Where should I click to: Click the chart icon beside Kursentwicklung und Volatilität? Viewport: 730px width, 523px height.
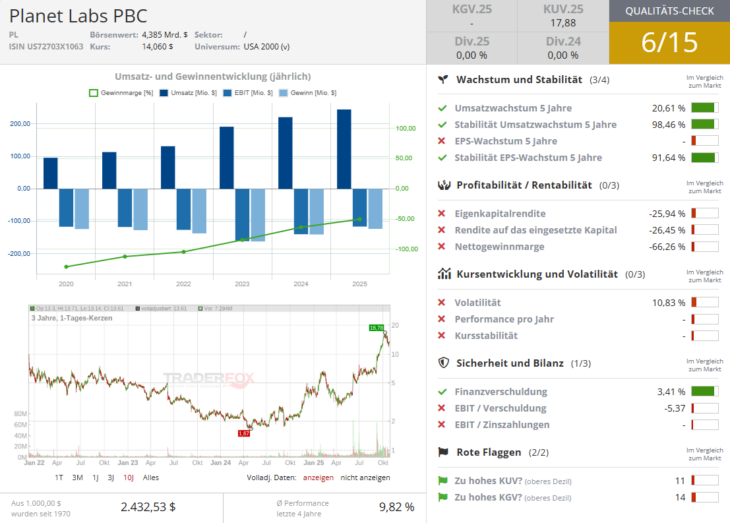tap(443, 274)
